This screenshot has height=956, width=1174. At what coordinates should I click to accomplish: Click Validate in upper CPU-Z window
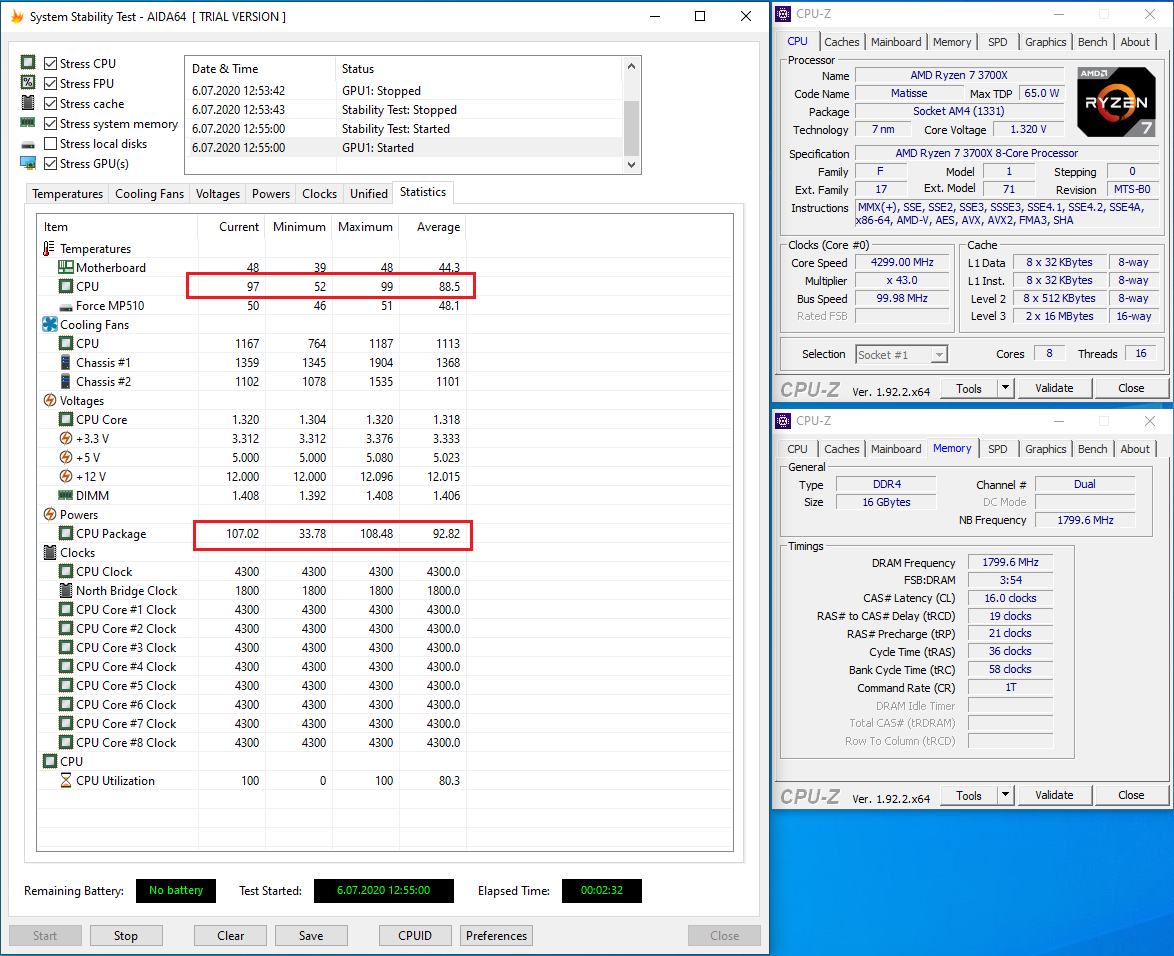1054,389
